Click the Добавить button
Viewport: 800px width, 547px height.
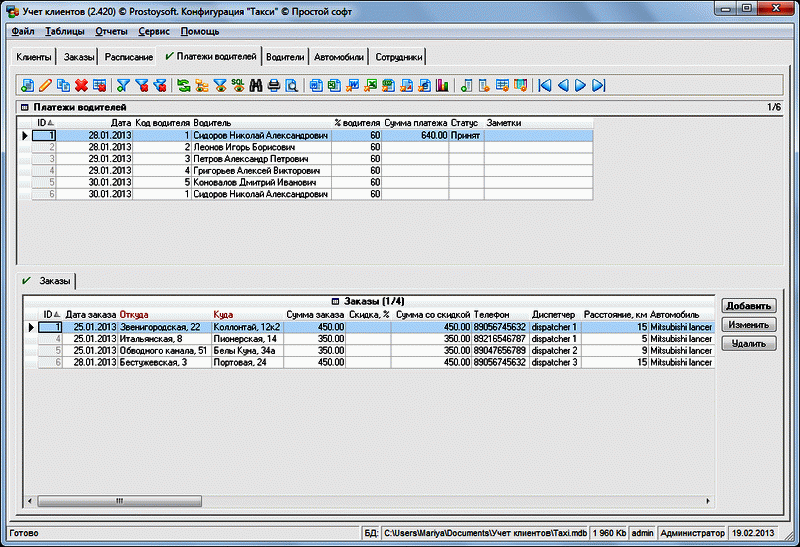tap(748, 306)
